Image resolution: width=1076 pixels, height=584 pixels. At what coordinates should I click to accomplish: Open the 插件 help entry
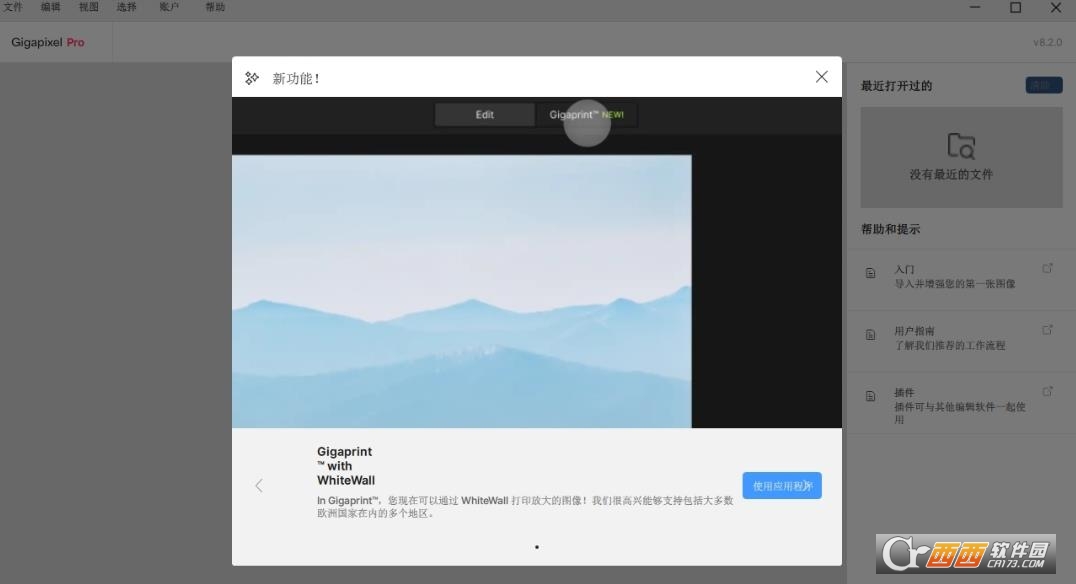click(961, 404)
